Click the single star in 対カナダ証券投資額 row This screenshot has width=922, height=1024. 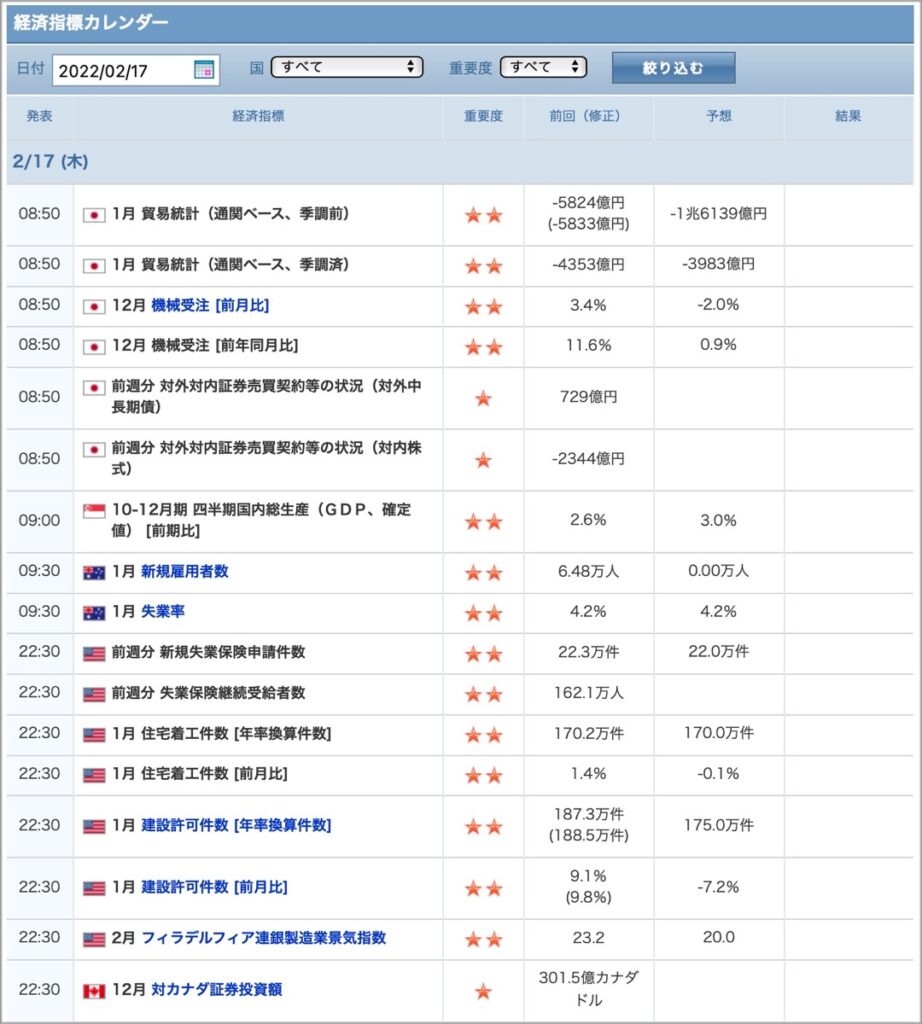pos(483,991)
